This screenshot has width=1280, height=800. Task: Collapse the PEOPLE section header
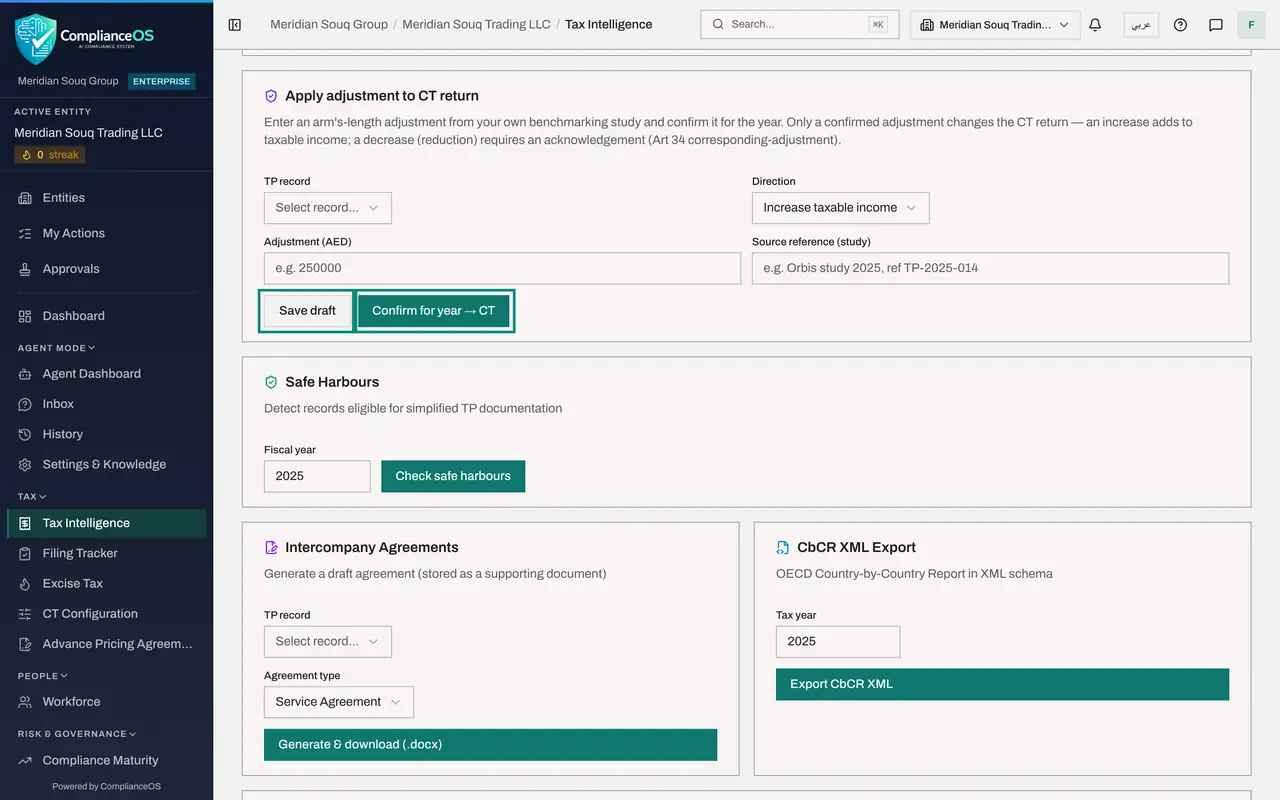tap(43, 676)
